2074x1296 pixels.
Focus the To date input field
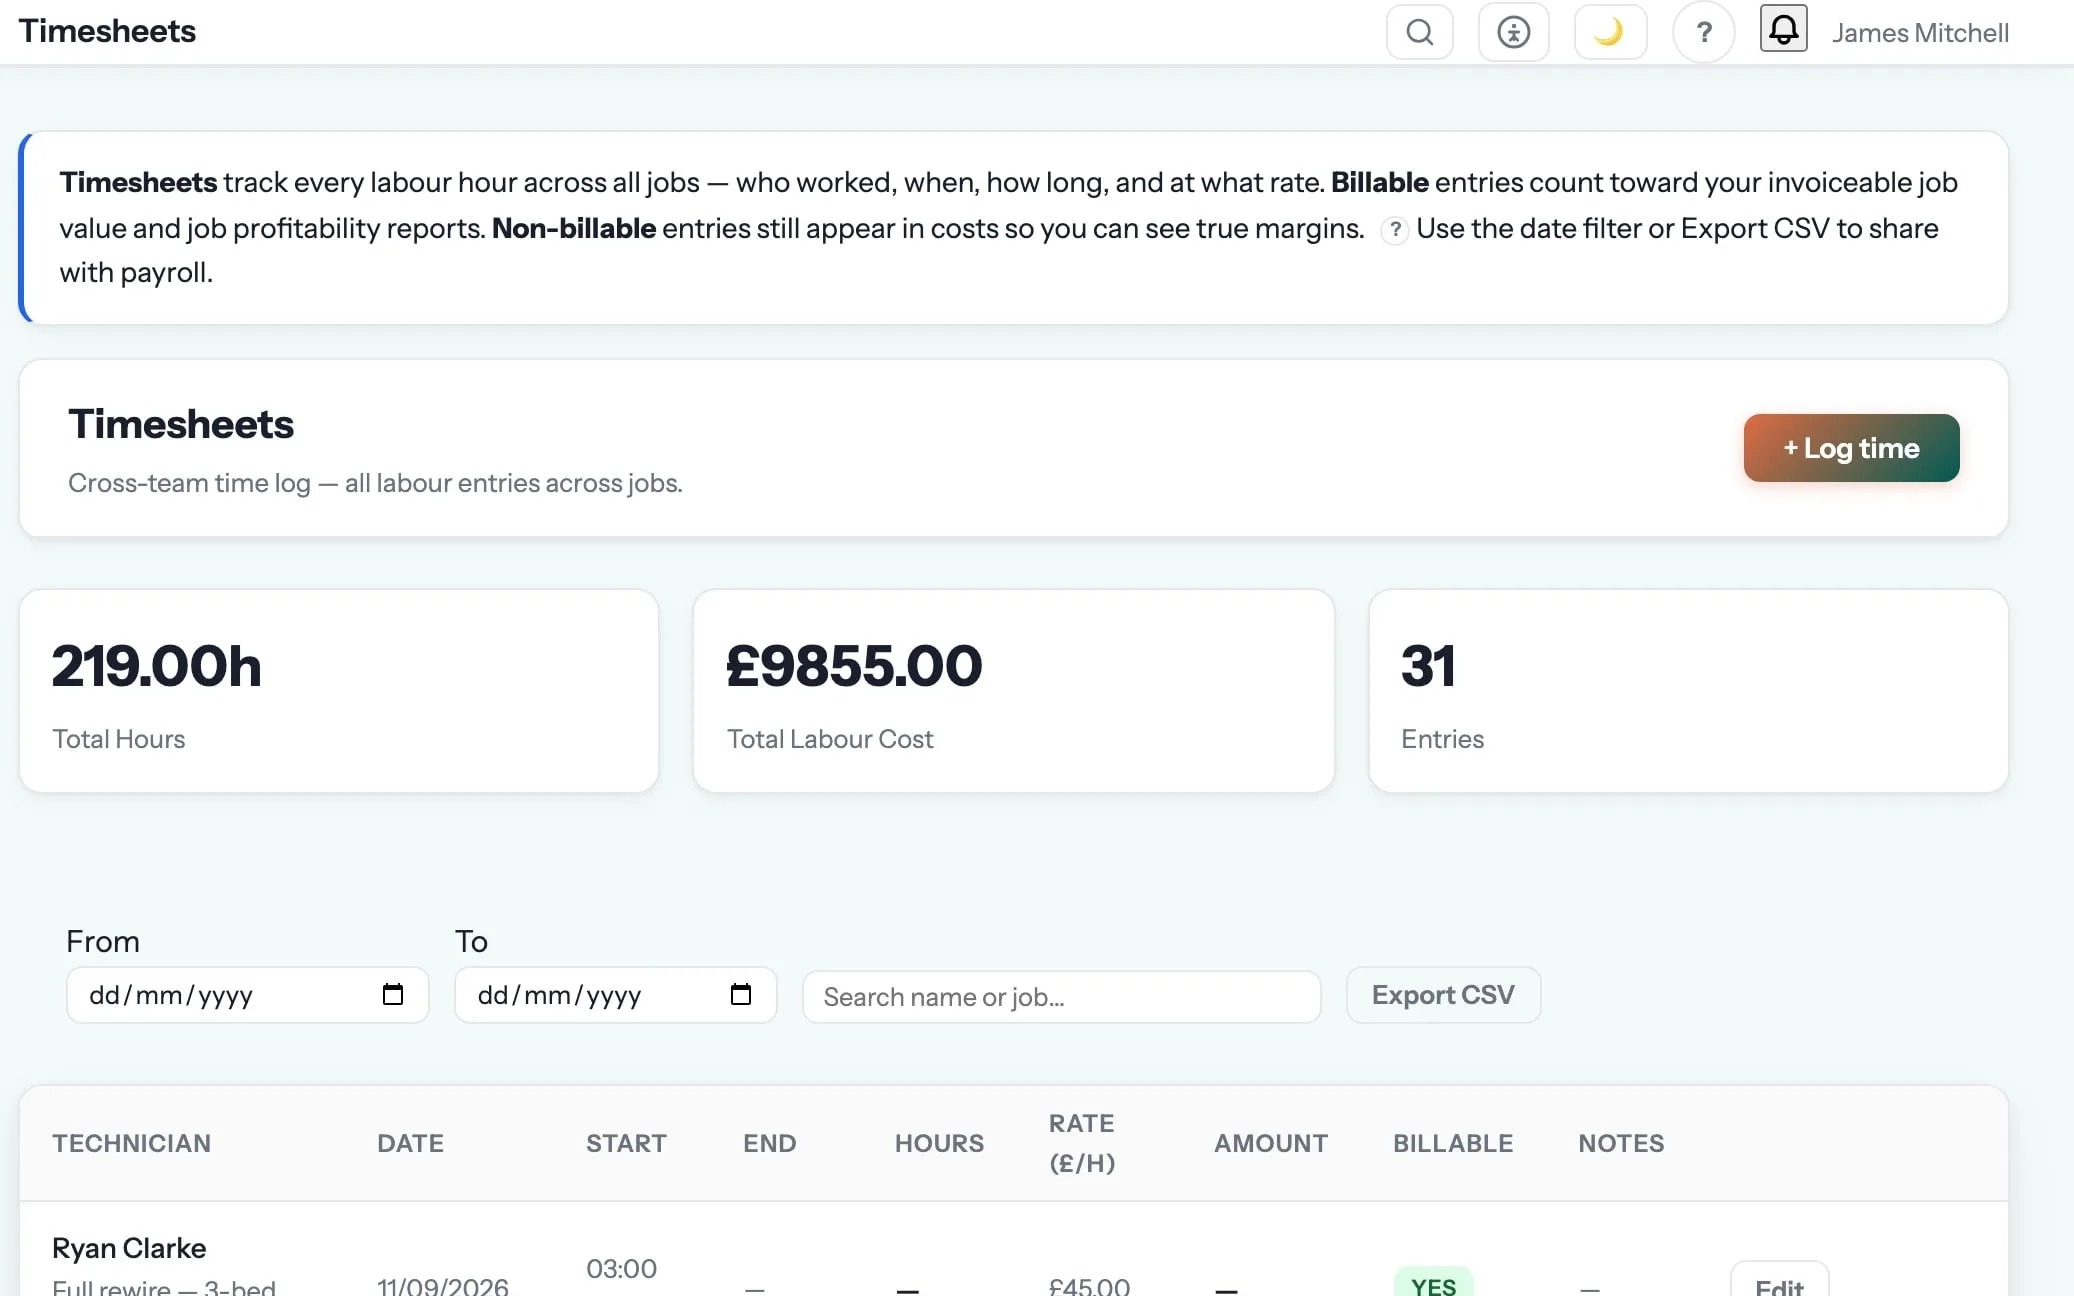coord(616,995)
